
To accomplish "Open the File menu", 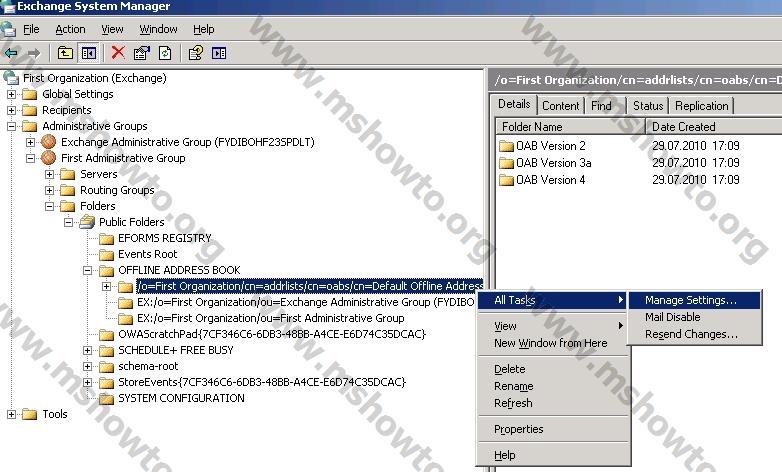I will point(31,29).
